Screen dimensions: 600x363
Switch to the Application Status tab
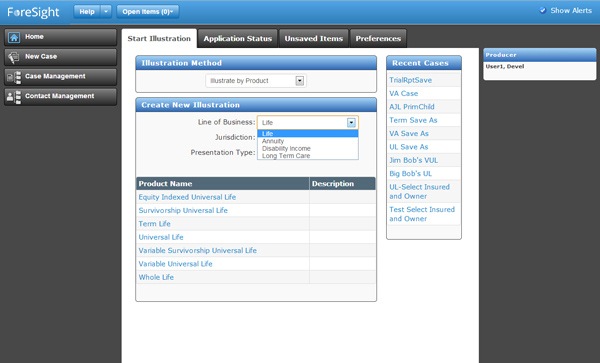point(238,39)
